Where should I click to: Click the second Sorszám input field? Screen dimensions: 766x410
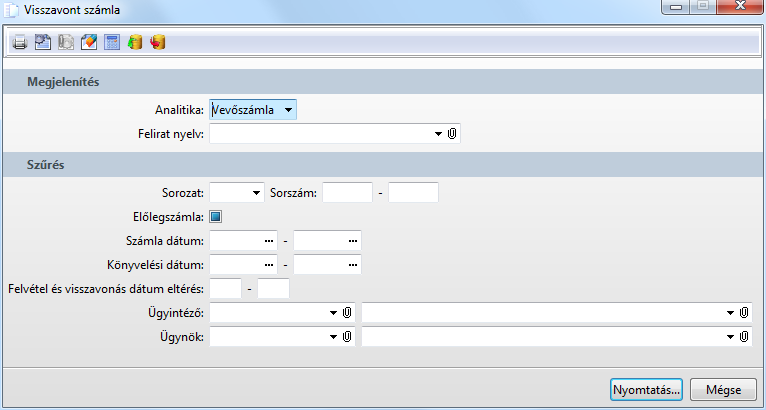click(x=413, y=193)
